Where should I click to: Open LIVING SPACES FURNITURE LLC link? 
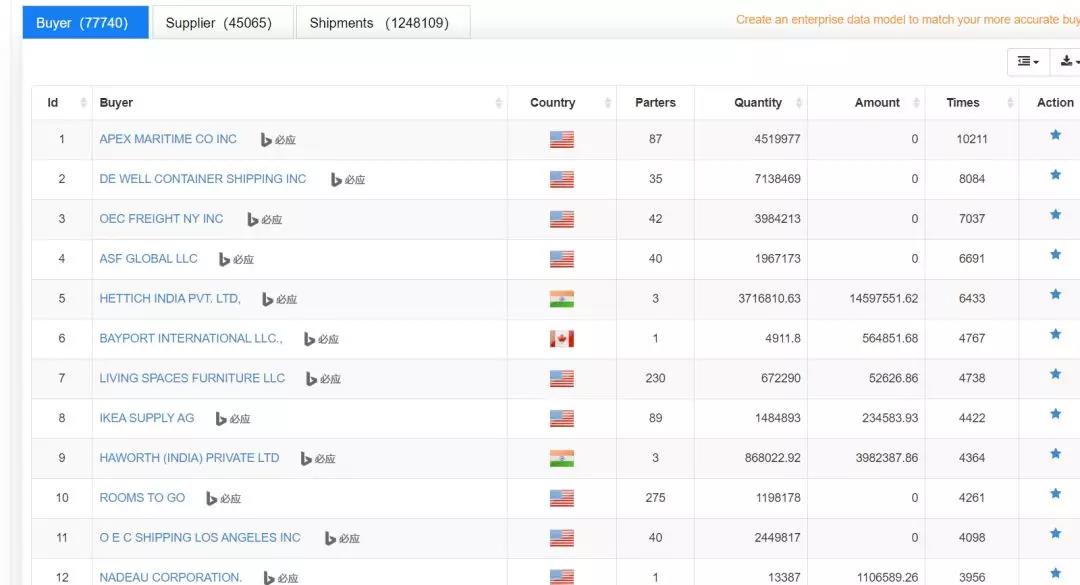coord(192,378)
